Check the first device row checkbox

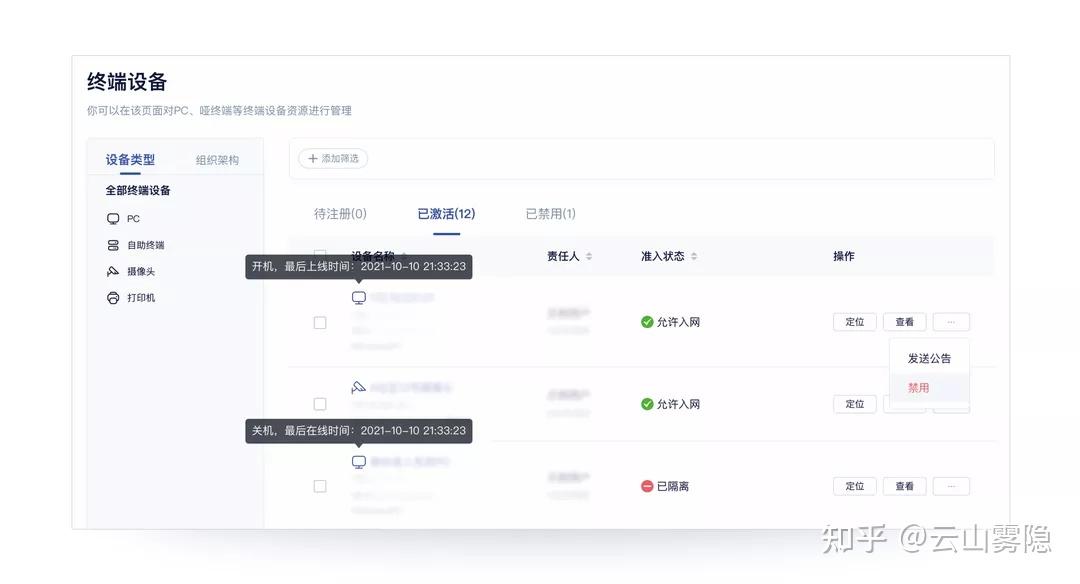[320, 322]
